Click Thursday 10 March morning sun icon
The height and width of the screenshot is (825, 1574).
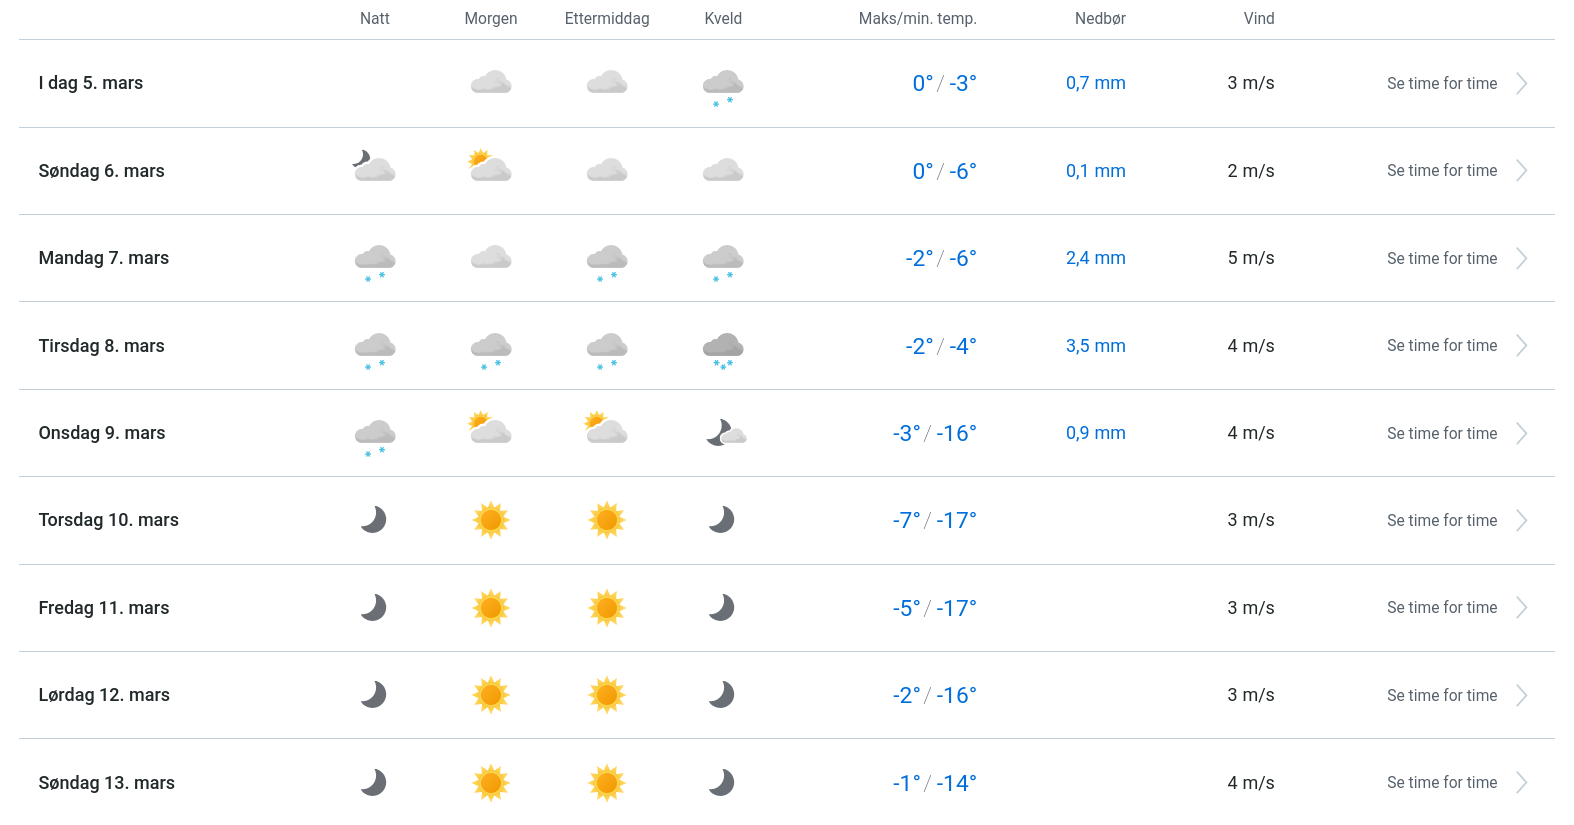tap(491, 520)
